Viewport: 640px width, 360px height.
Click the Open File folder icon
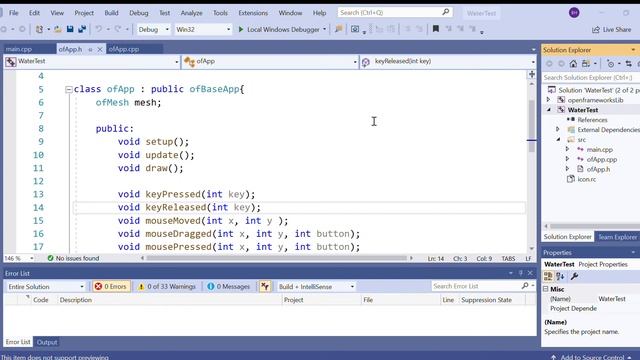tap(58, 29)
